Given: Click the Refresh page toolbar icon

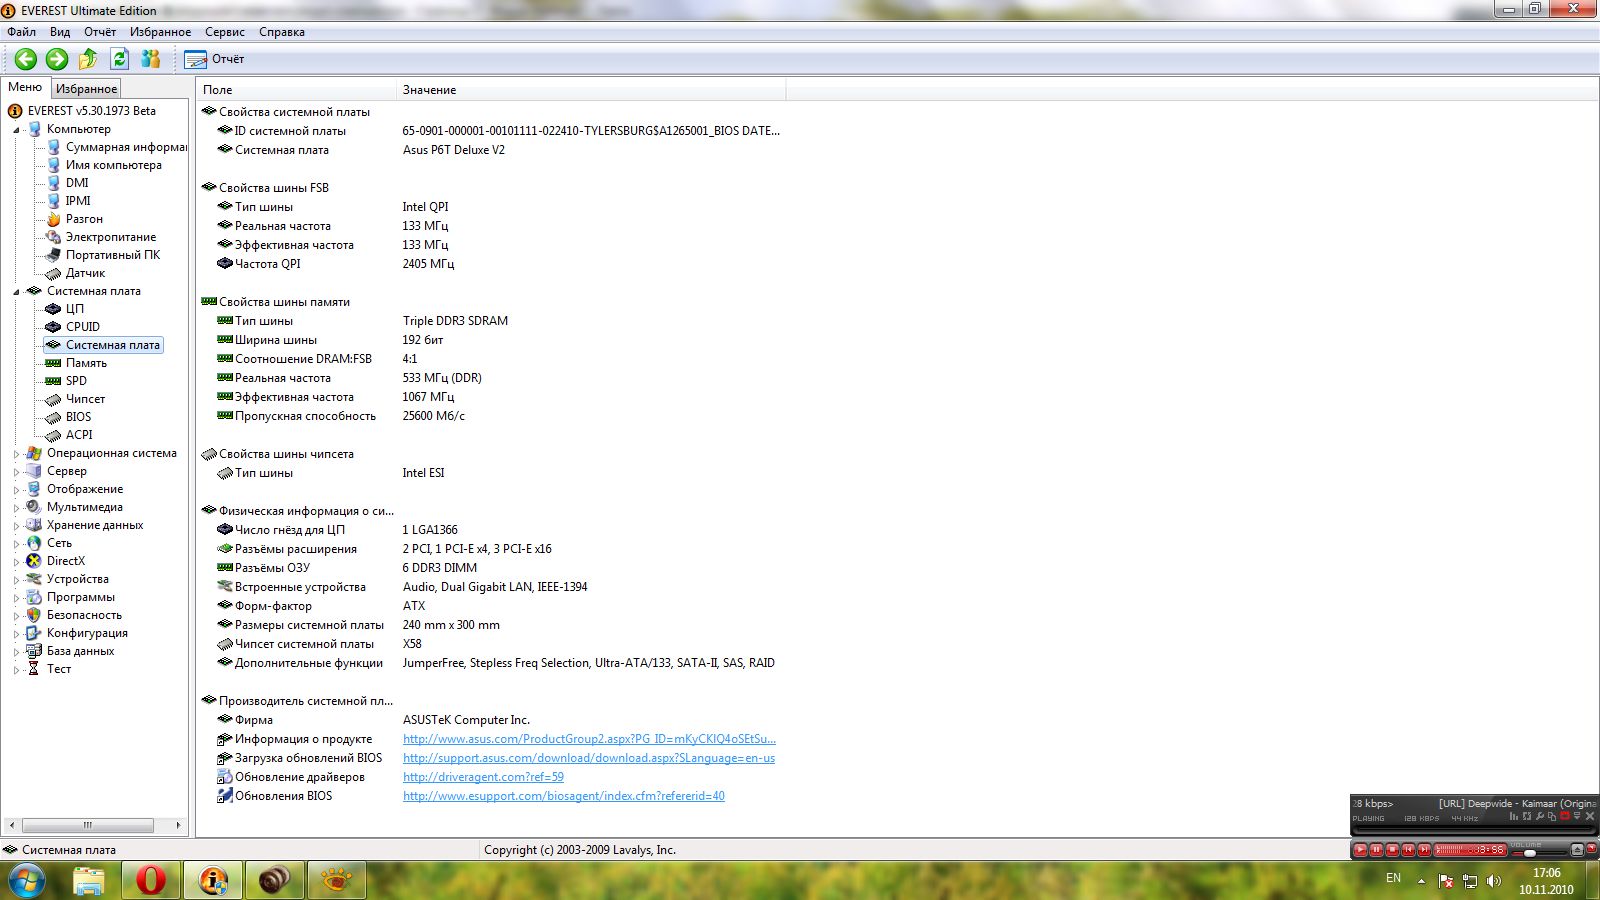Looking at the screenshot, I should pyautogui.click(x=119, y=59).
